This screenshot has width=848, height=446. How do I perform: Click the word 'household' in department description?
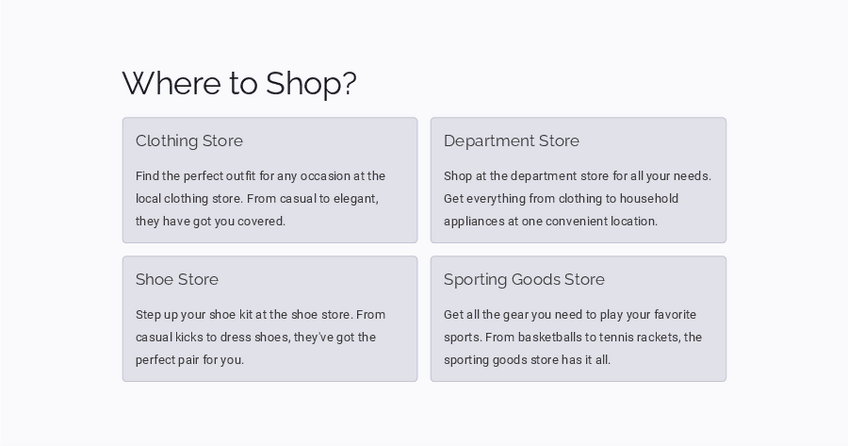coord(649,199)
